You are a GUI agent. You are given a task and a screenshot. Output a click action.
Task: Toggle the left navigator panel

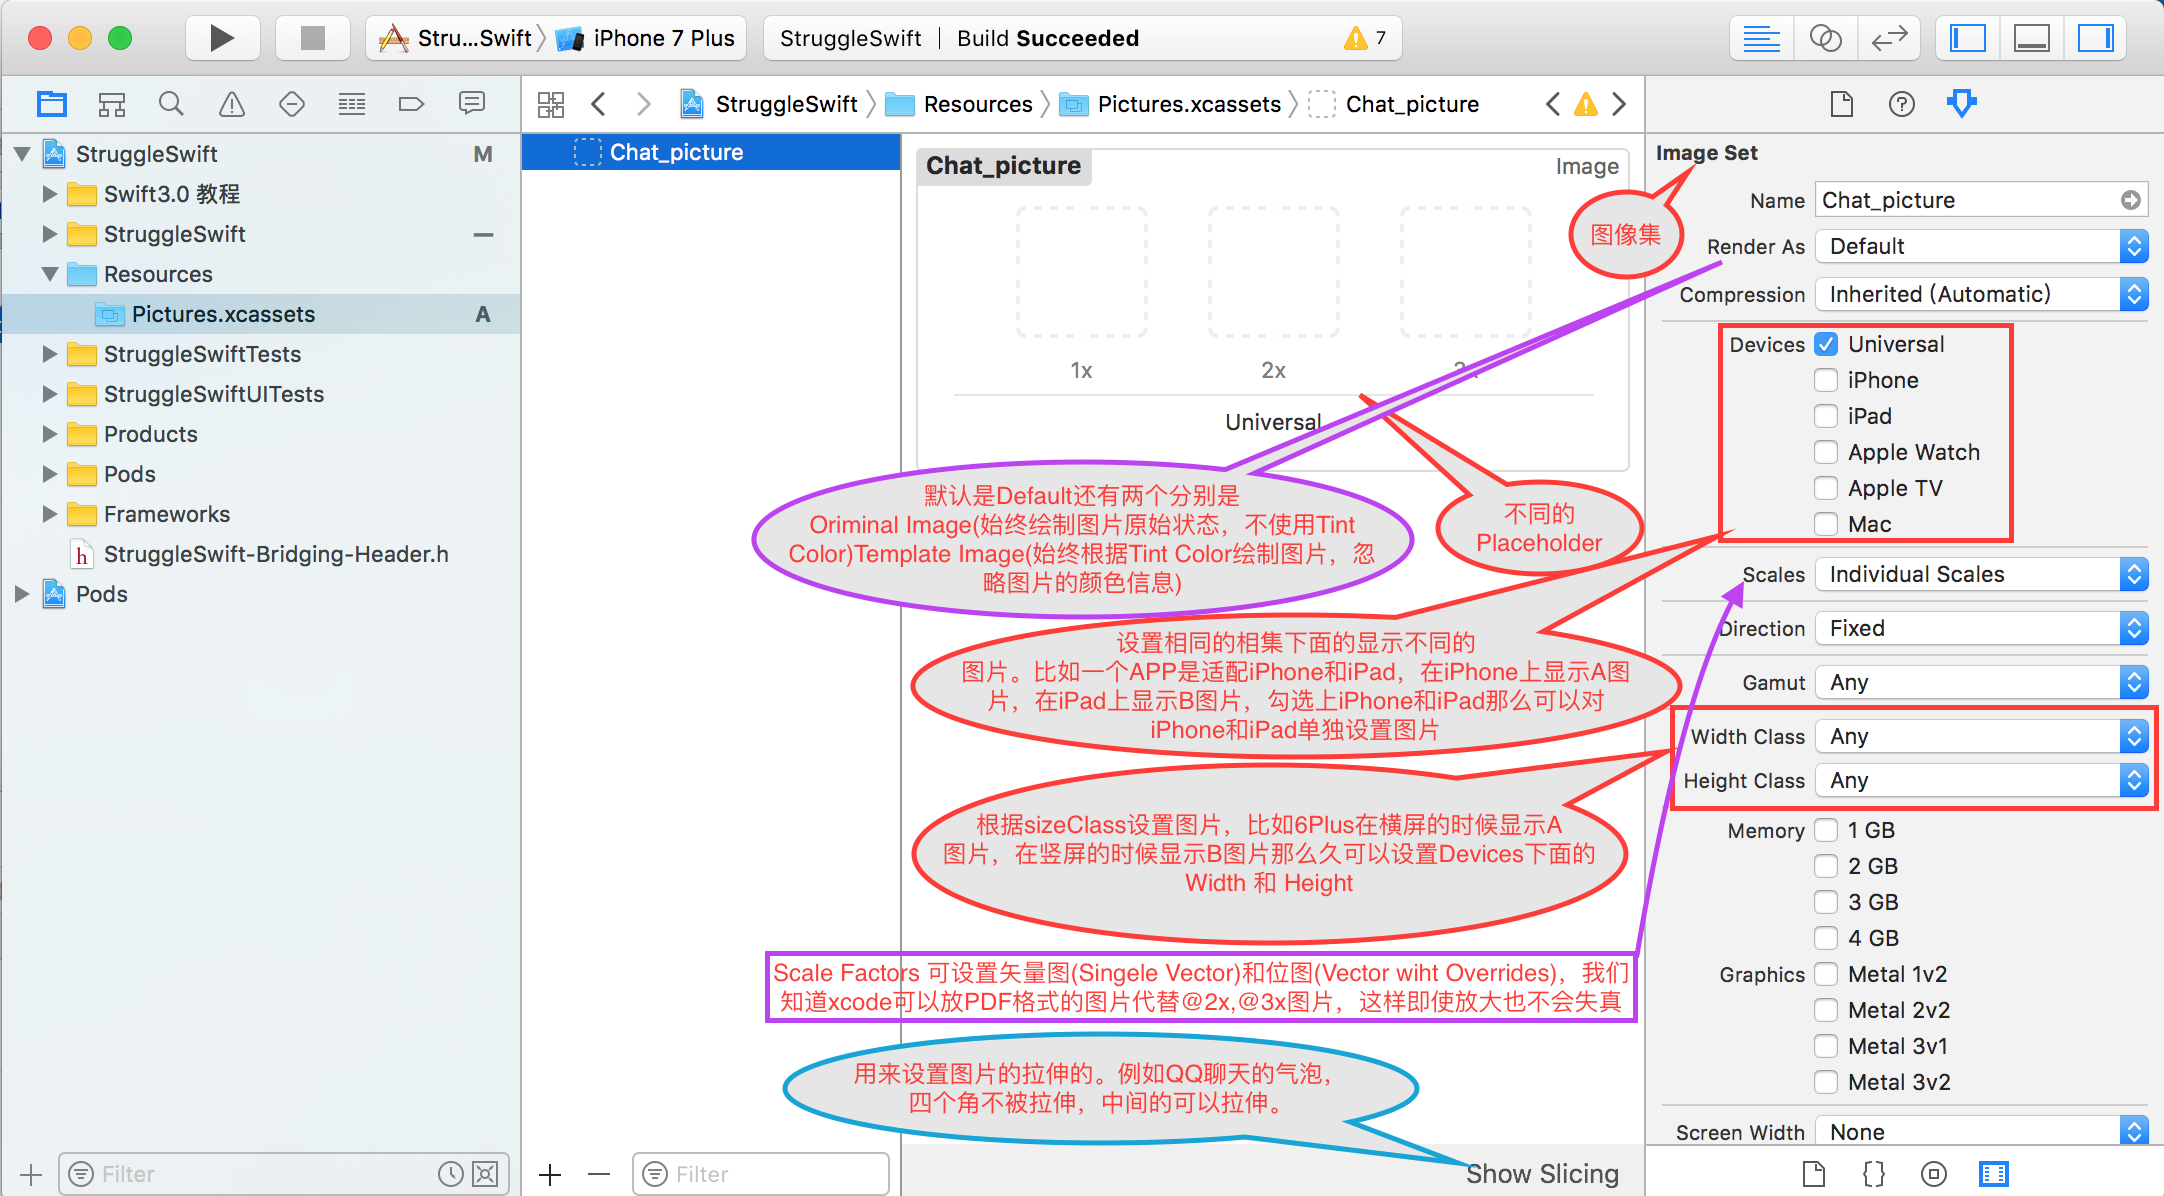point(1968,38)
